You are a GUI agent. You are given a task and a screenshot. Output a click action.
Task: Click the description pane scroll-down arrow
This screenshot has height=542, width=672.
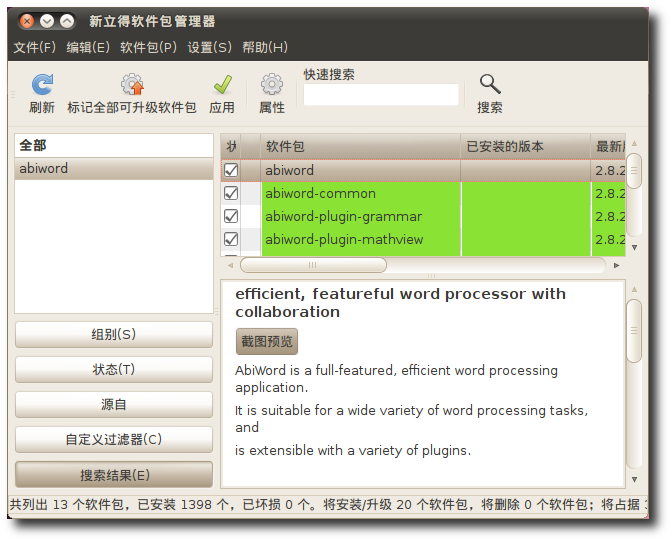(634, 479)
